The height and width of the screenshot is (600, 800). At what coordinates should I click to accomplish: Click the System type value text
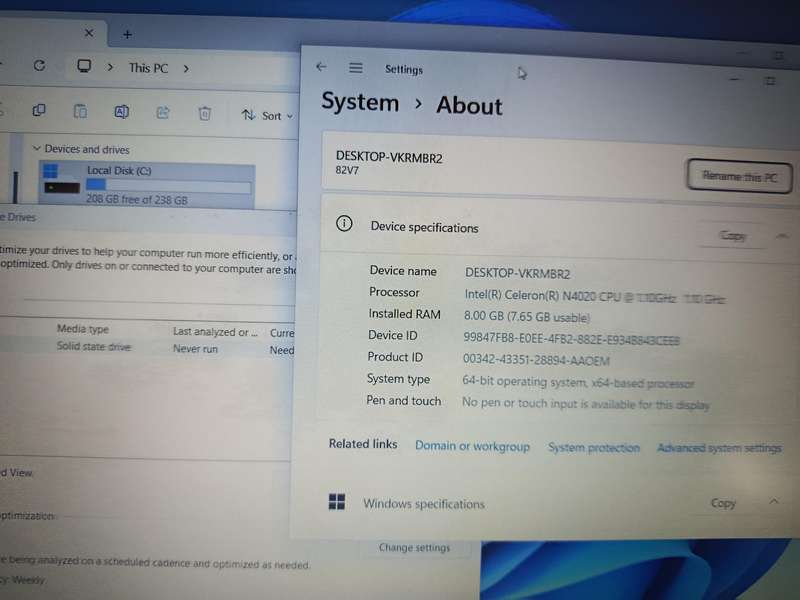578,382
